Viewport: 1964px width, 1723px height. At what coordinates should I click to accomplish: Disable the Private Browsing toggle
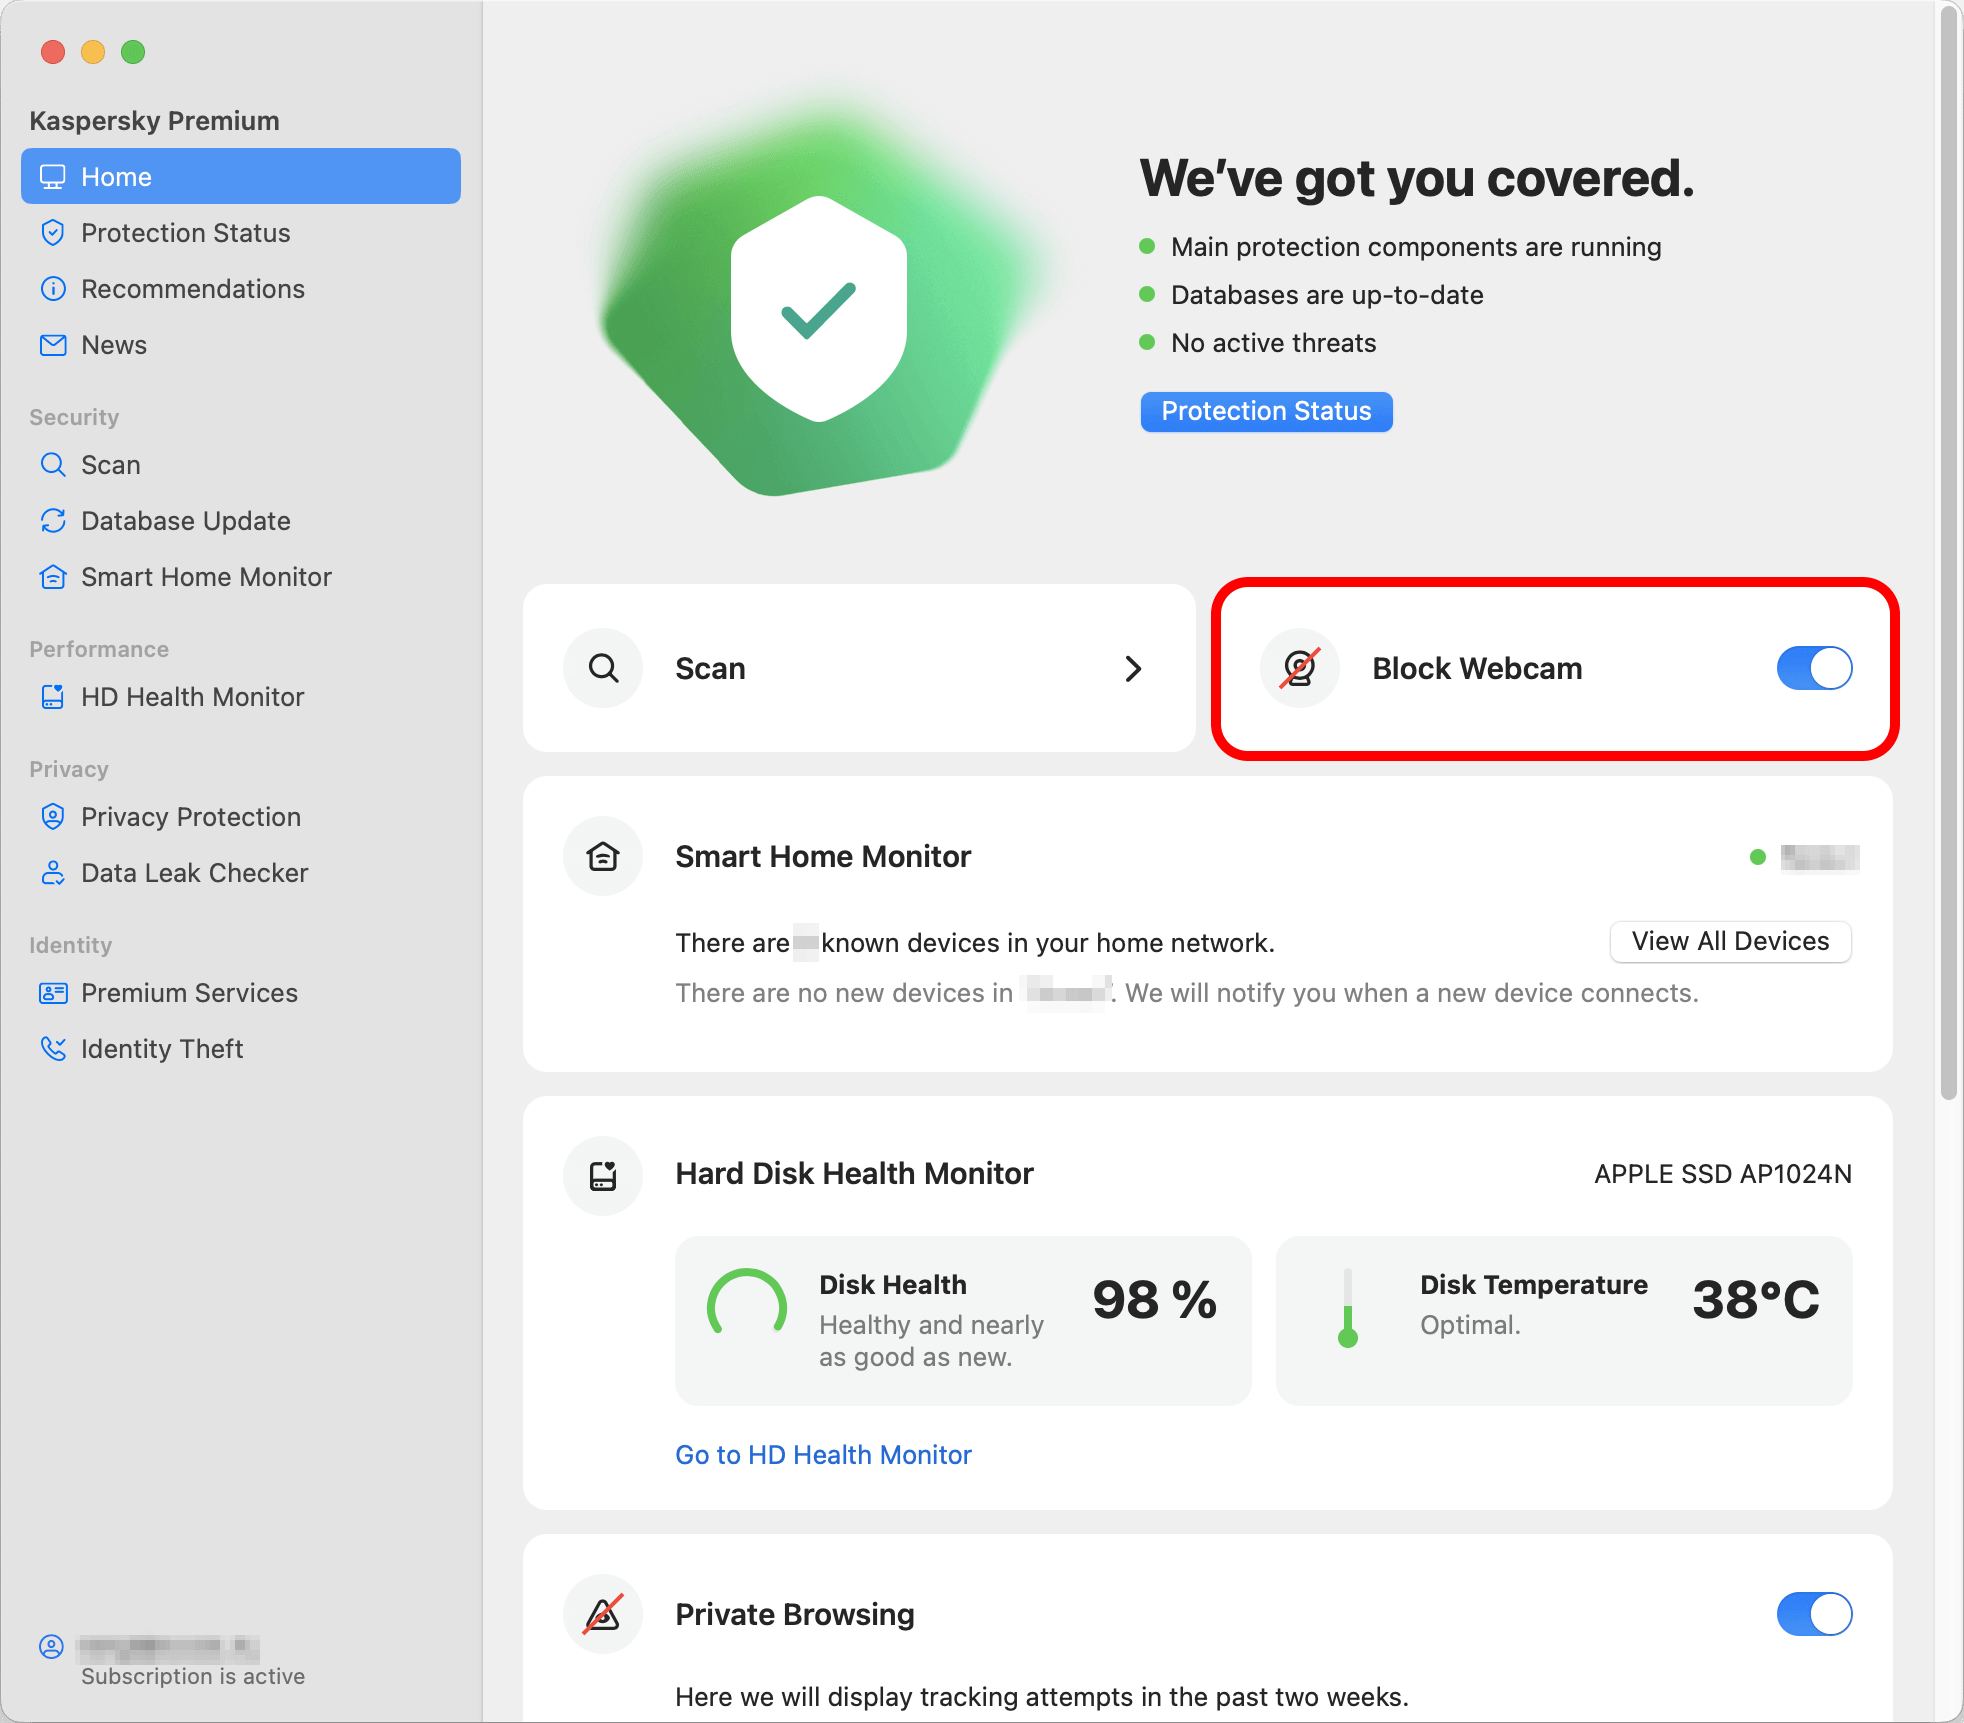point(1814,1614)
